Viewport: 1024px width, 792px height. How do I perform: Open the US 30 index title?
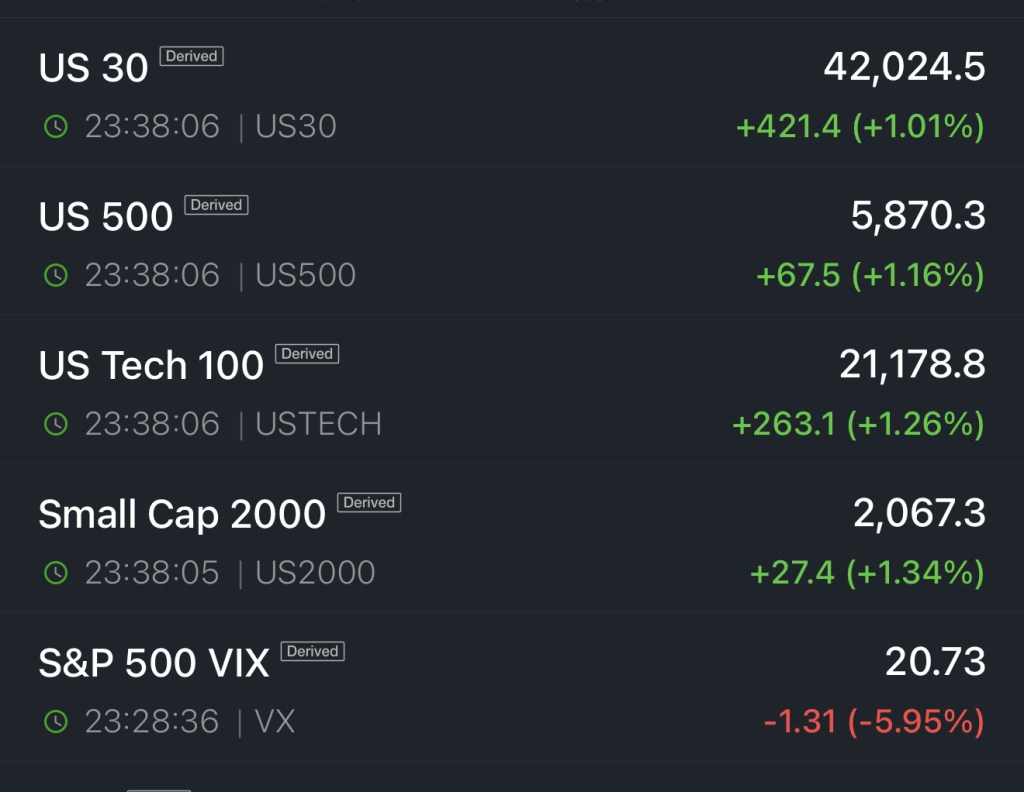pyautogui.click(x=93, y=68)
